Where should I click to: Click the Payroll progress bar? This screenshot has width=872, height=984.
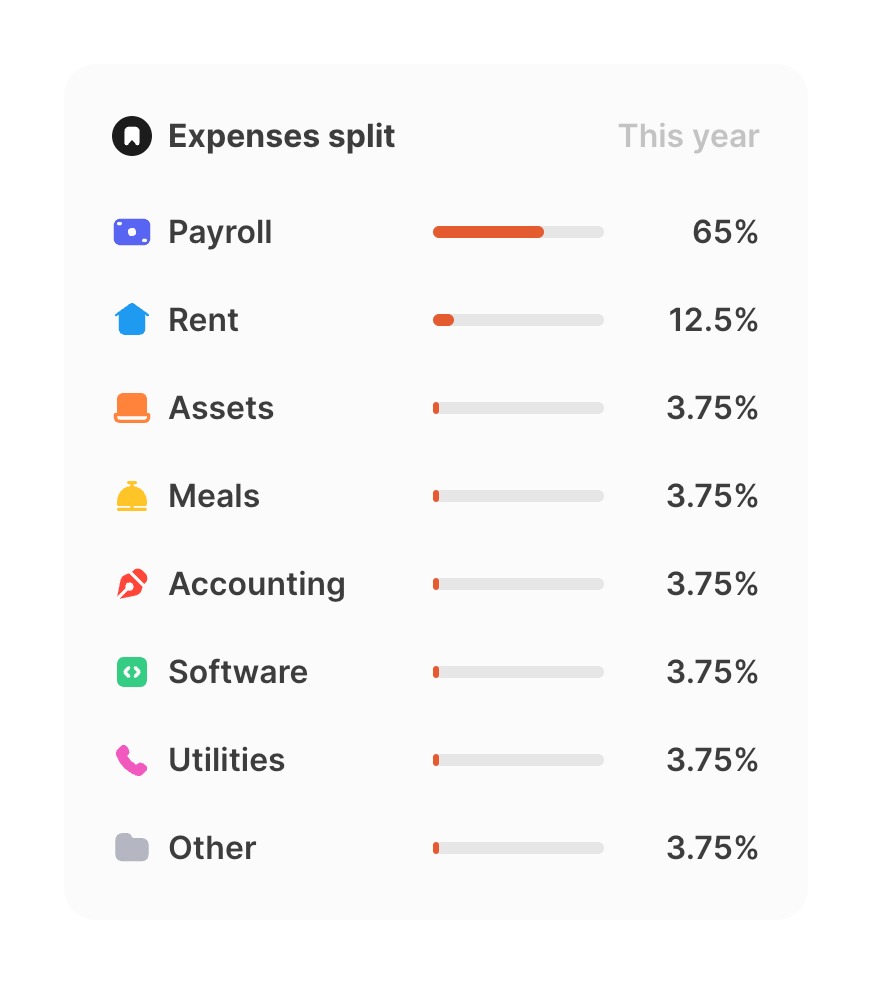[518, 231]
